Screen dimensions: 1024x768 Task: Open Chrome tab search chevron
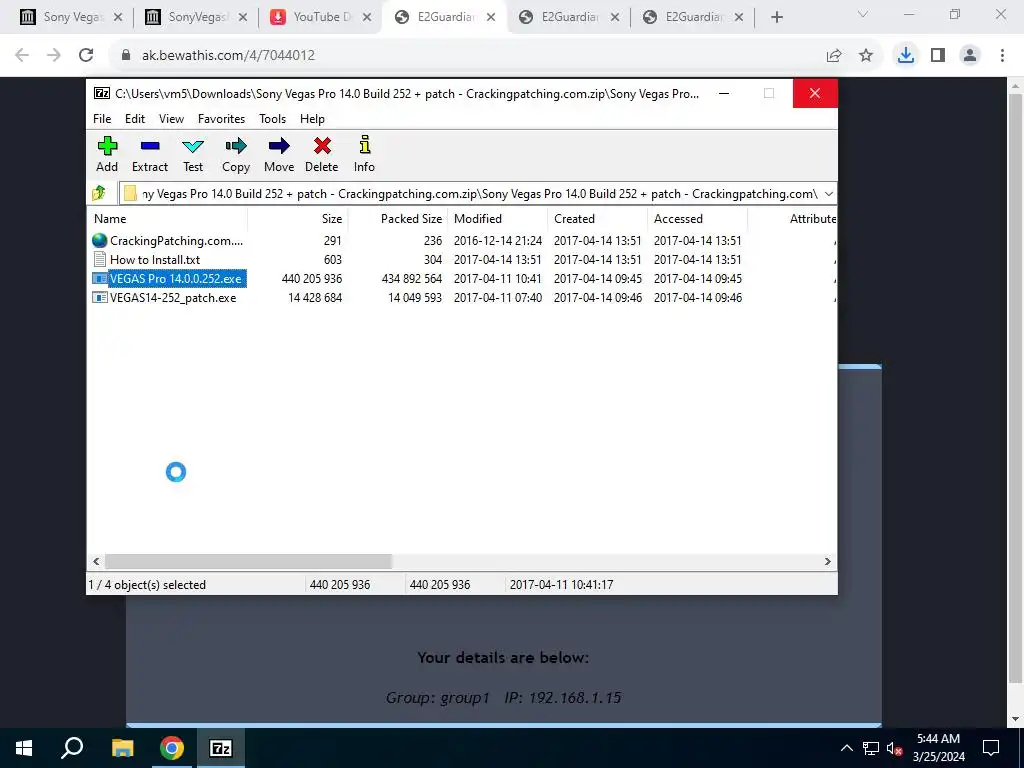tap(863, 14)
